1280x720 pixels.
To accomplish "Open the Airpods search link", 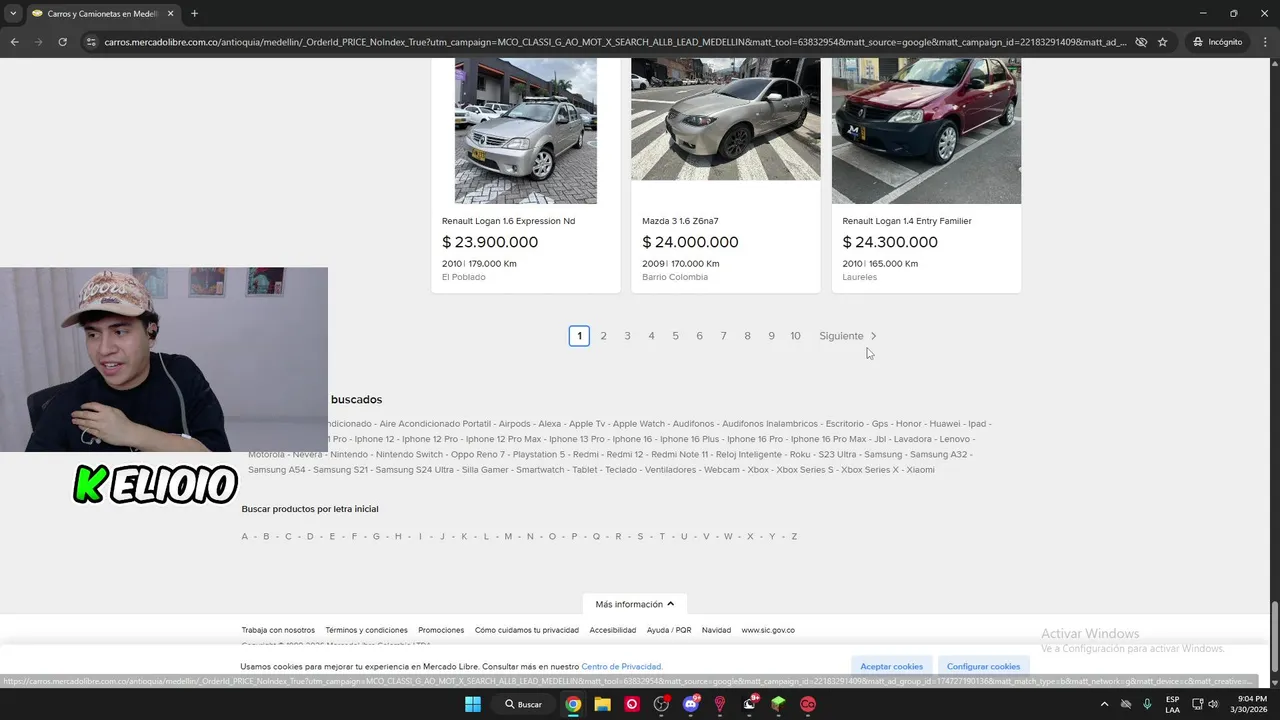I will (514, 424).
